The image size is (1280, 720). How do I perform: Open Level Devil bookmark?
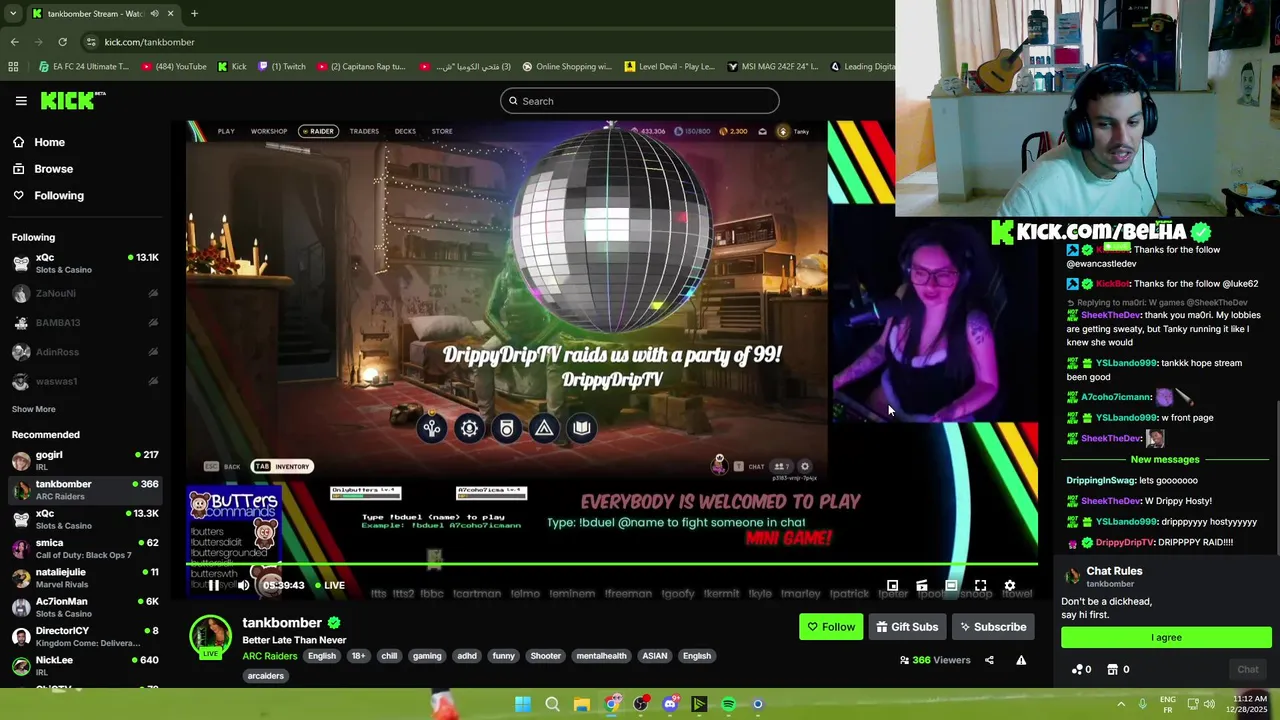click(670, 67)
